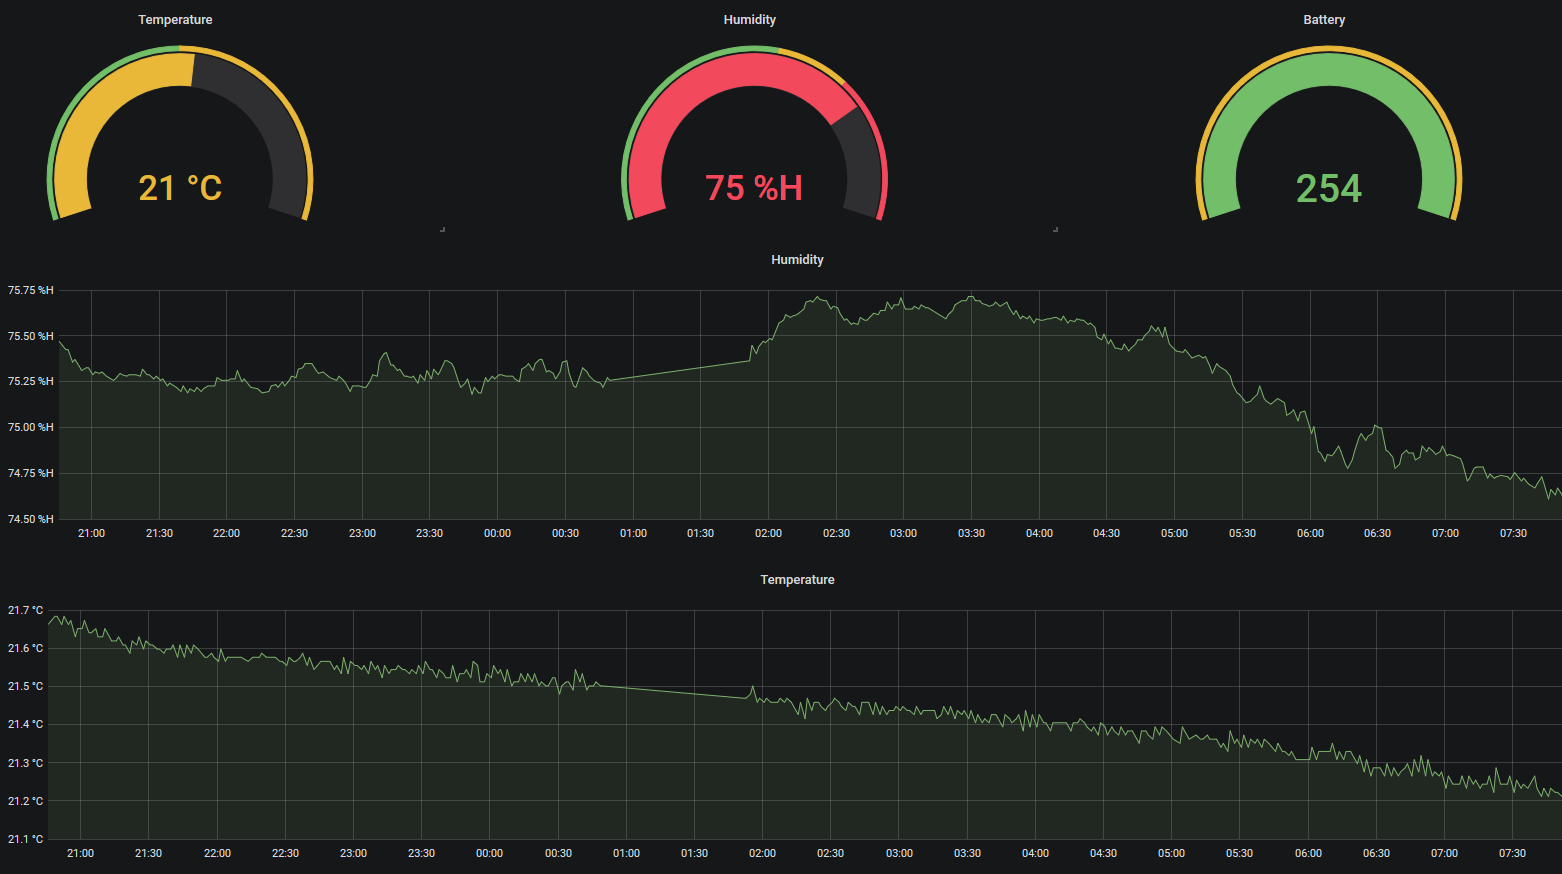Click the 254 battery gauge value
This screenshot has width=1562, height=874.
pyautogui.click(x=1329, y=188)
